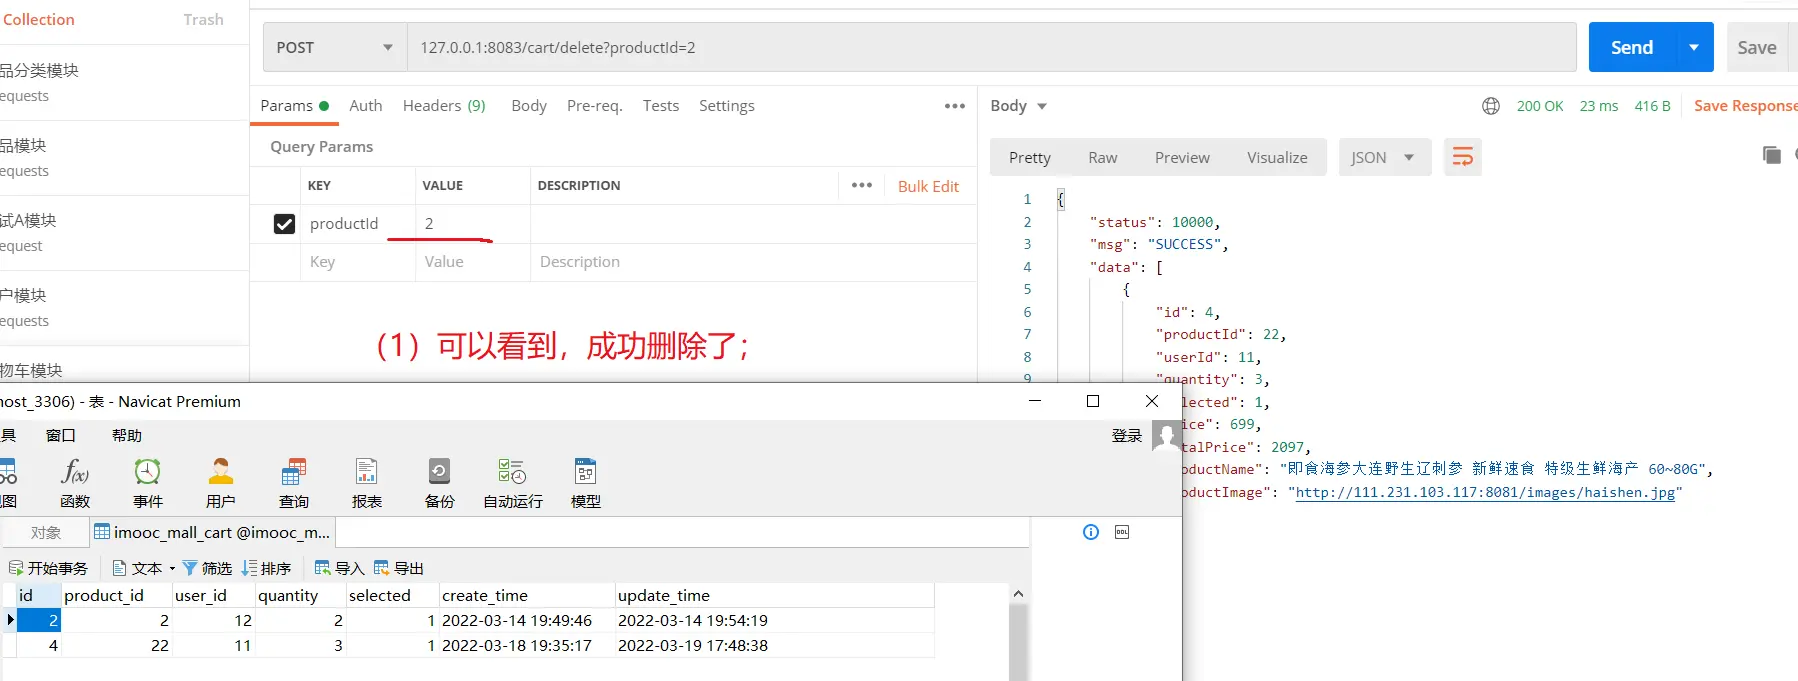
Task: Click the Filter (筛选) toolbar icon
Action: (x=207, y=568)
